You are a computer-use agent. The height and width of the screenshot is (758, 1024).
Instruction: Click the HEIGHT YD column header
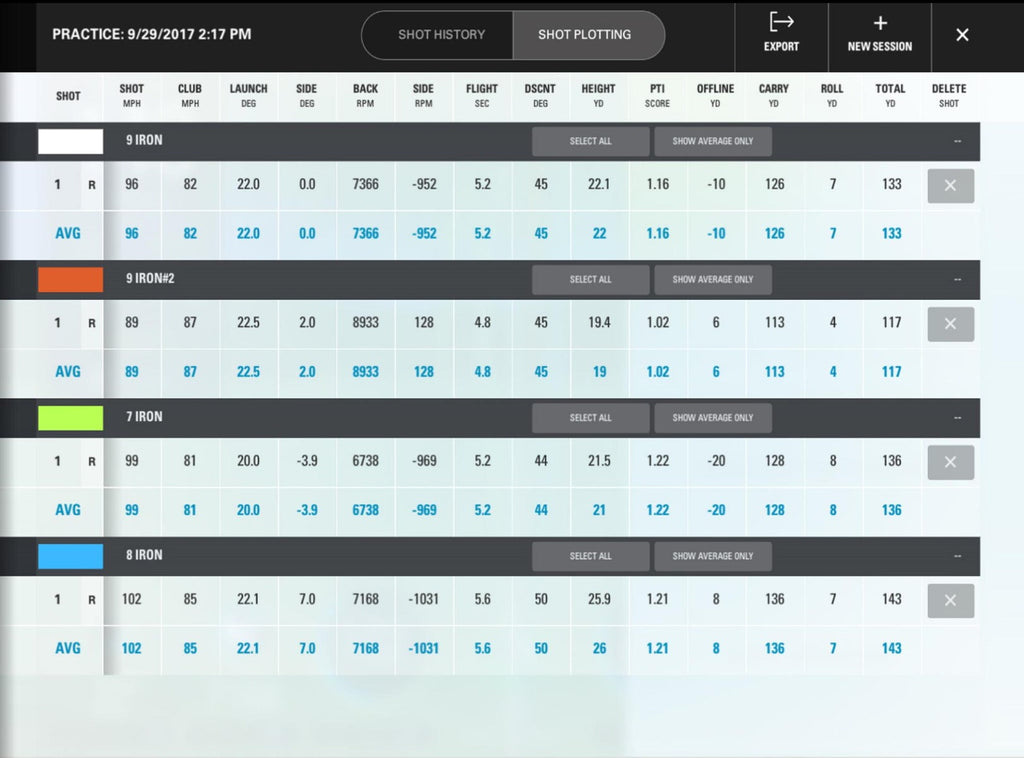598,95
